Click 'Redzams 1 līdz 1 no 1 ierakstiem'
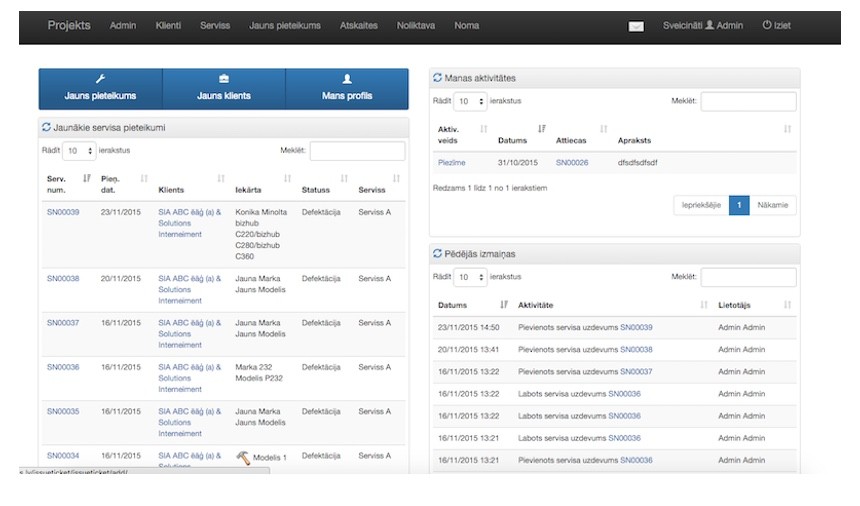 pos(490,188)
